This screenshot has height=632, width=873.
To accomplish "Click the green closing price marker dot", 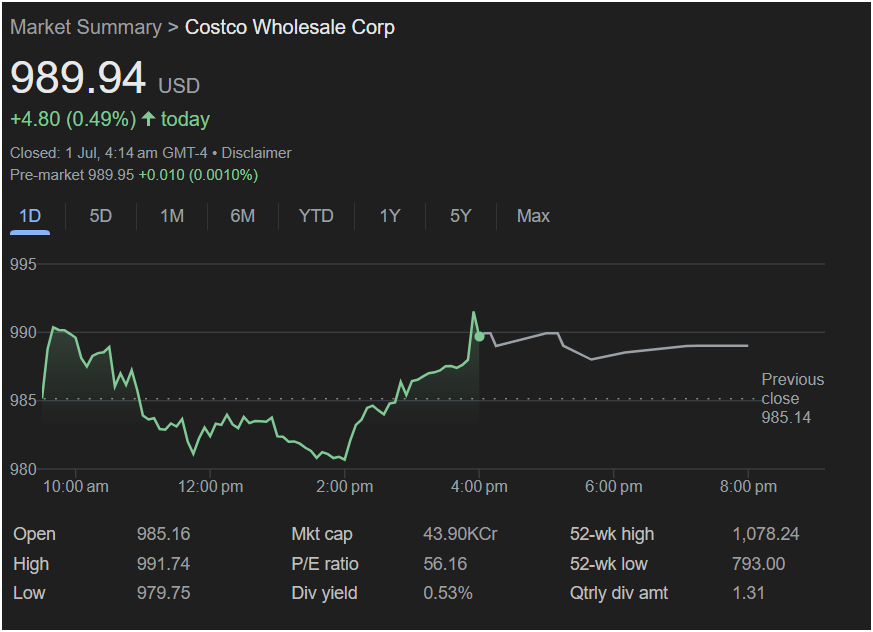I will point(479,336).
